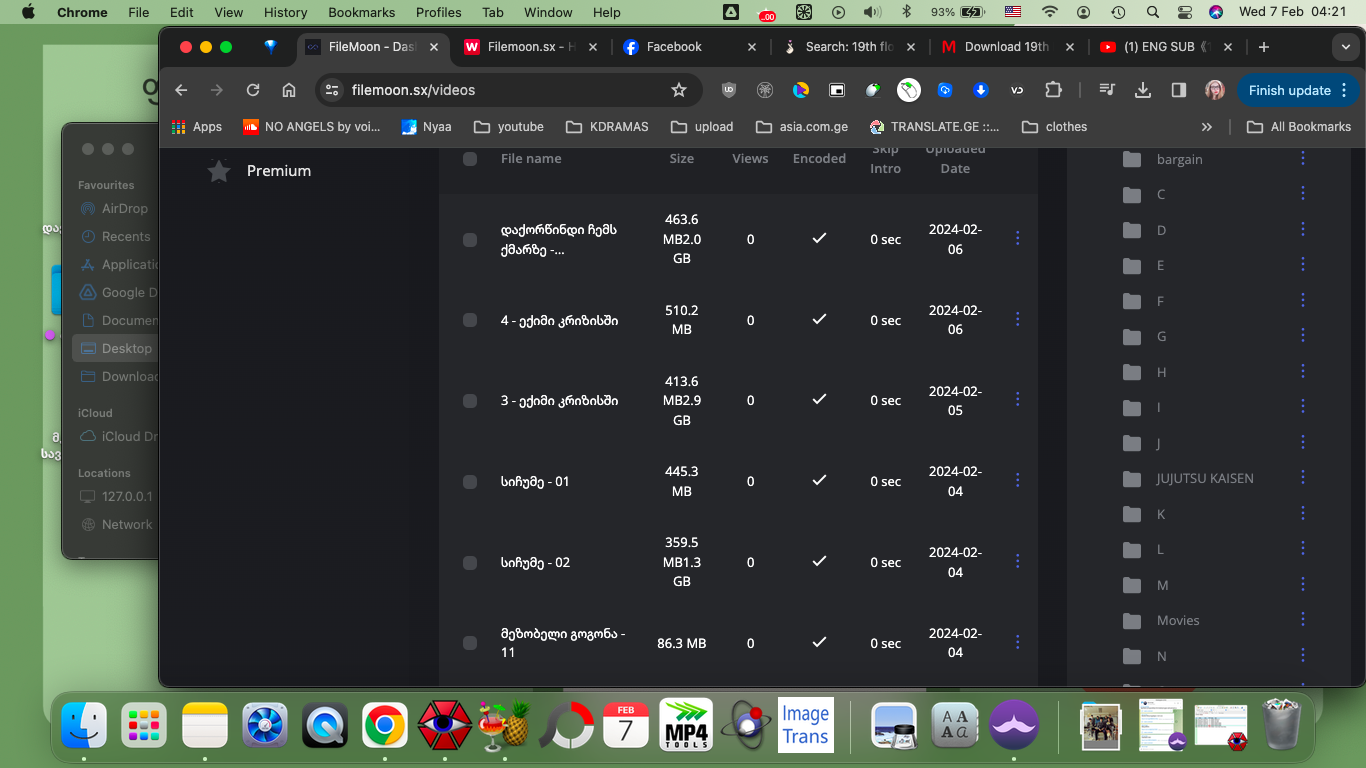Open options menu for სიჩუმე - 02
Image resolution: width=1366 pixels, height=768 pixels.
click(x=1018, y=561)
